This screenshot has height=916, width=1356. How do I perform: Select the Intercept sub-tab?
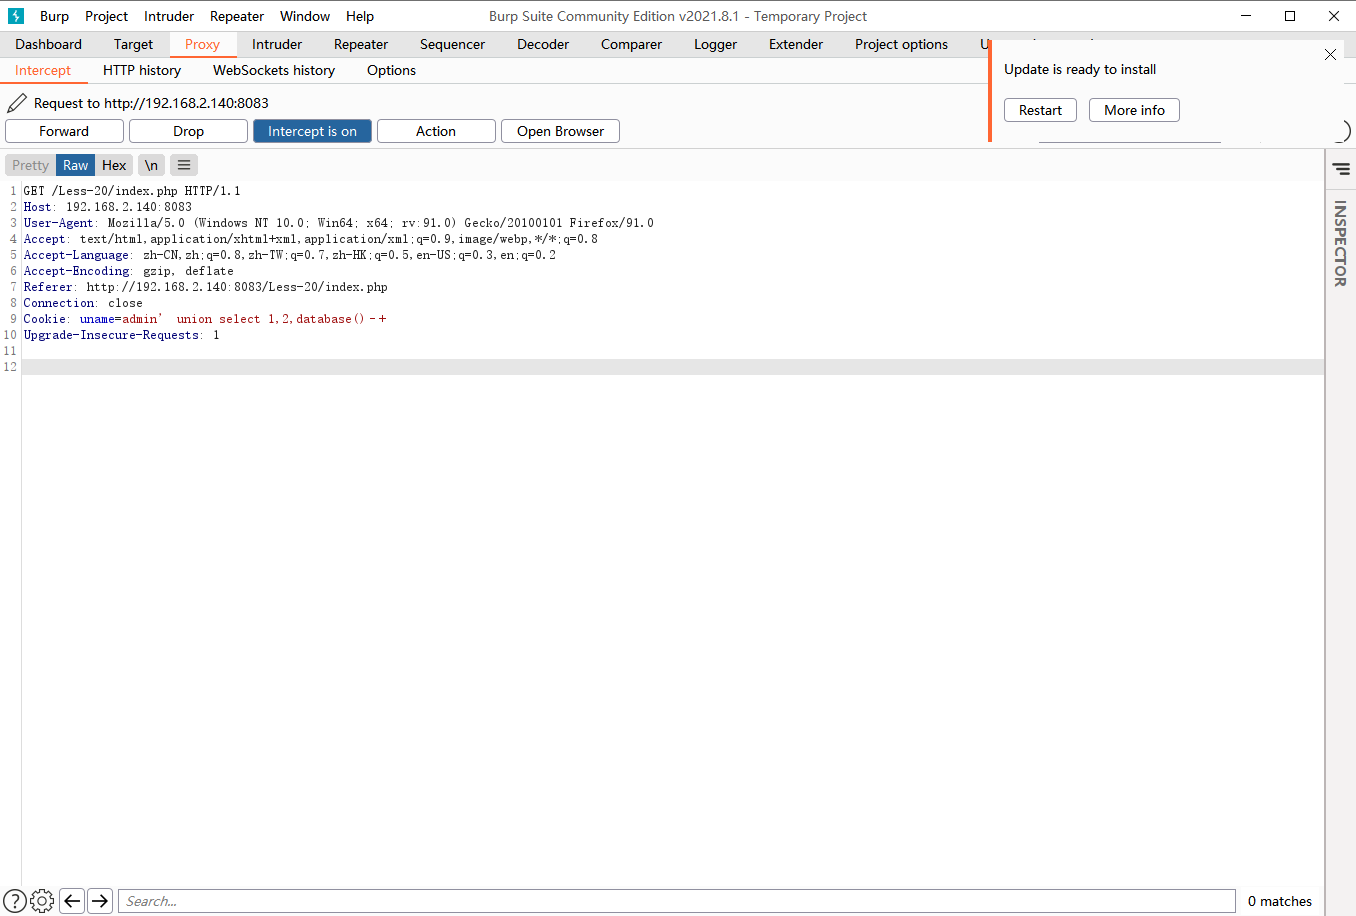tap(43, 70)
